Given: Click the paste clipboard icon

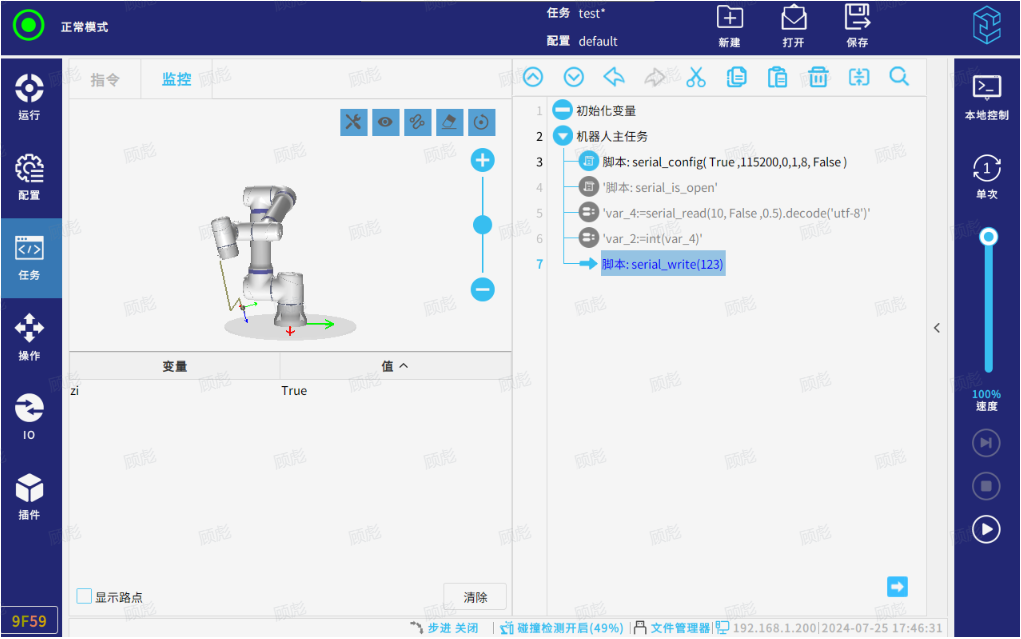Looking at the screenshot, I should (x=777, y=77).
